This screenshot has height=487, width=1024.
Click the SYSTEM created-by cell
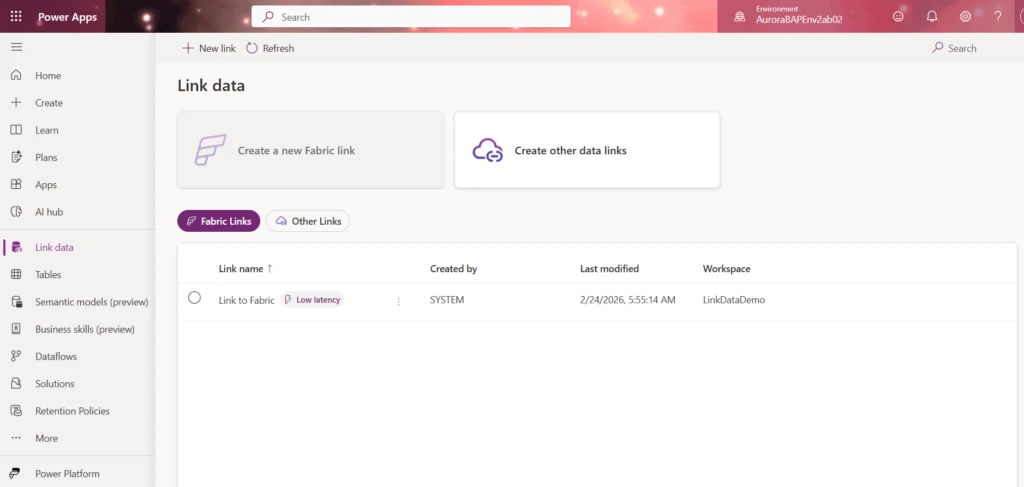pyautogui.click(x=447, y=300)
